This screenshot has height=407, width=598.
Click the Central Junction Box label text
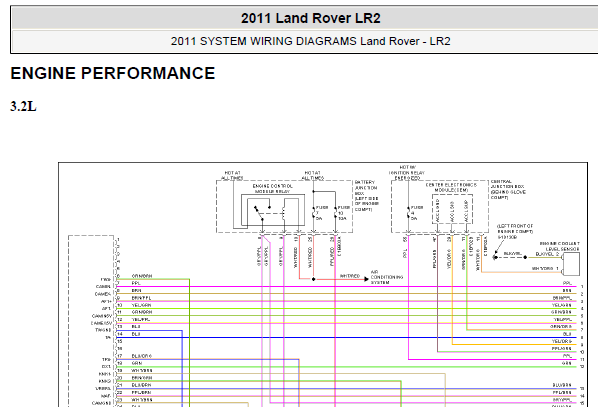pyautogui.click(x=508, y=190)
